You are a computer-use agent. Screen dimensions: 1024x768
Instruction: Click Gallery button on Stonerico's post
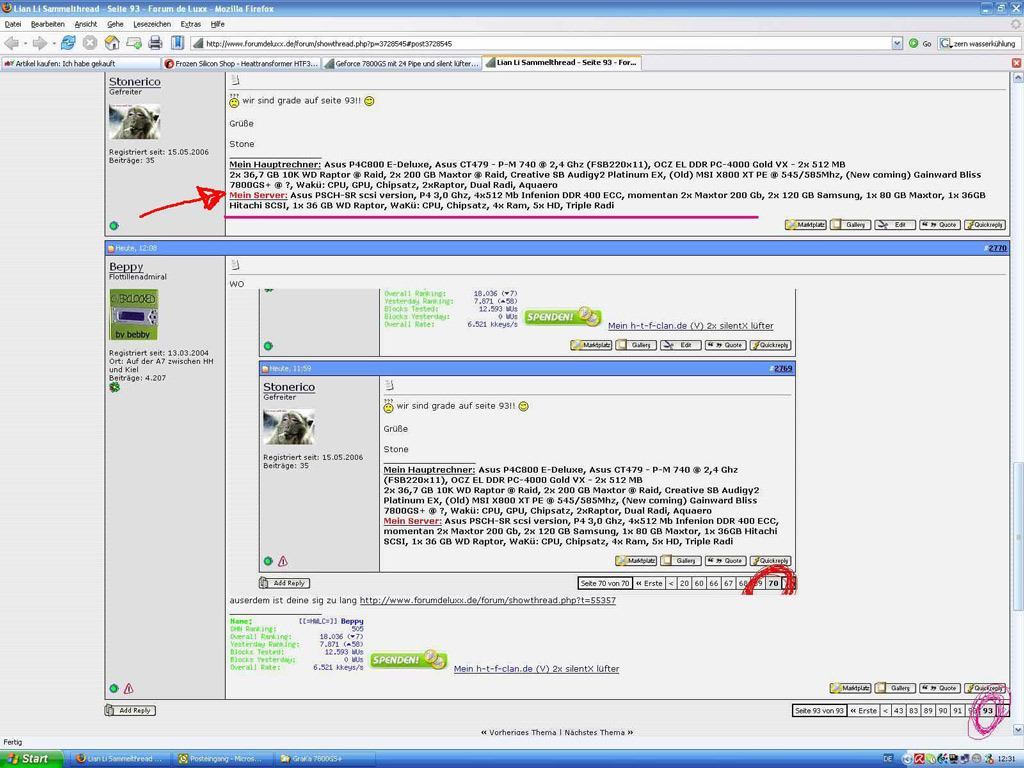850,225
